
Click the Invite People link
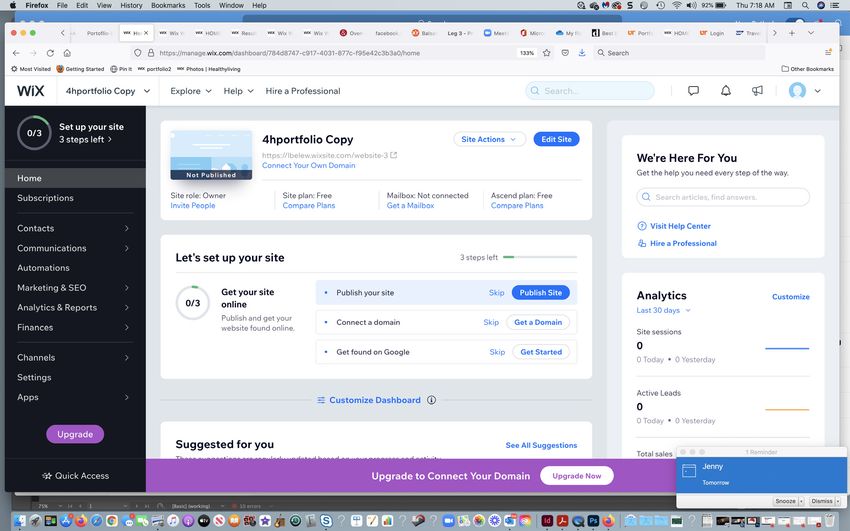point(192,205)
